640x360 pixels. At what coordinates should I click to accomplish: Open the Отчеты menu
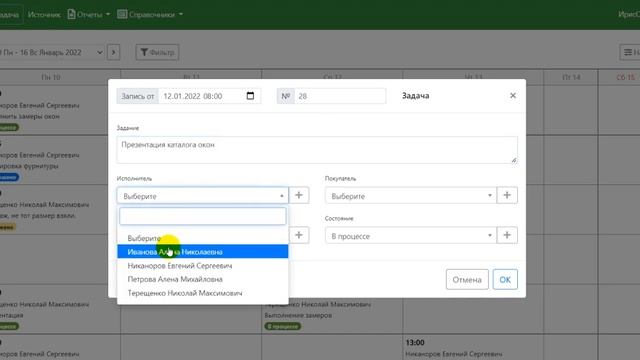click(89, 15)
